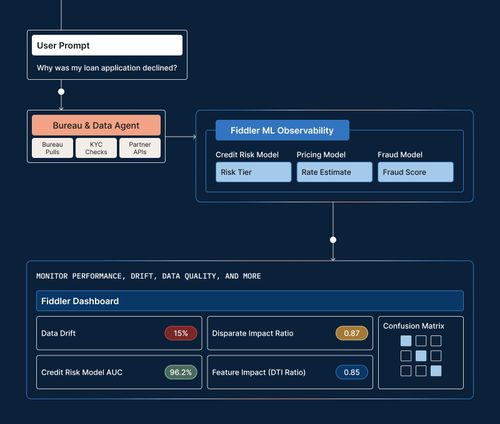Image resolution: width=500 pixels, height=424 pixels.
Task: Click the Bureau & Data Agent header
Action: (x=96, y=125)
